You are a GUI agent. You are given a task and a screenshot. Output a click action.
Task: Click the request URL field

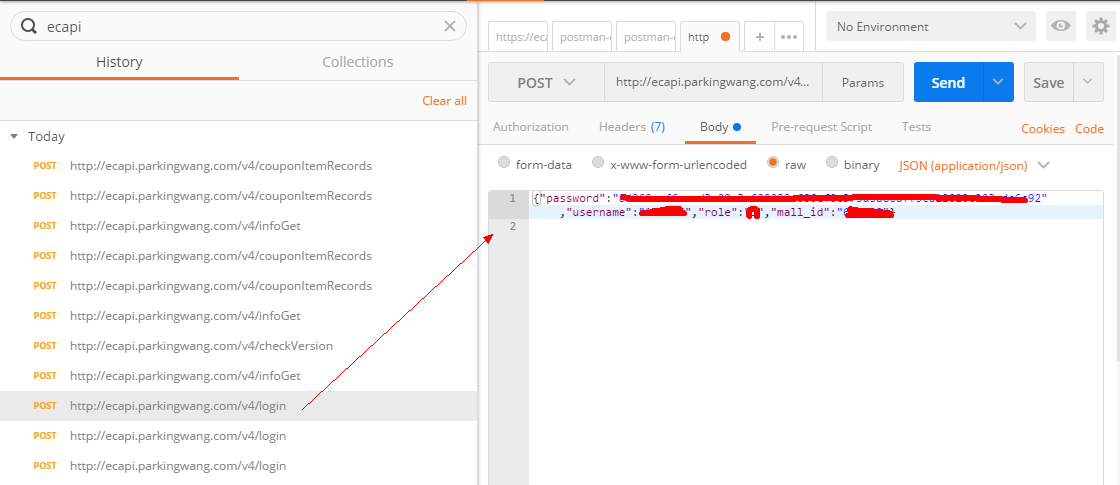point(713,83)
